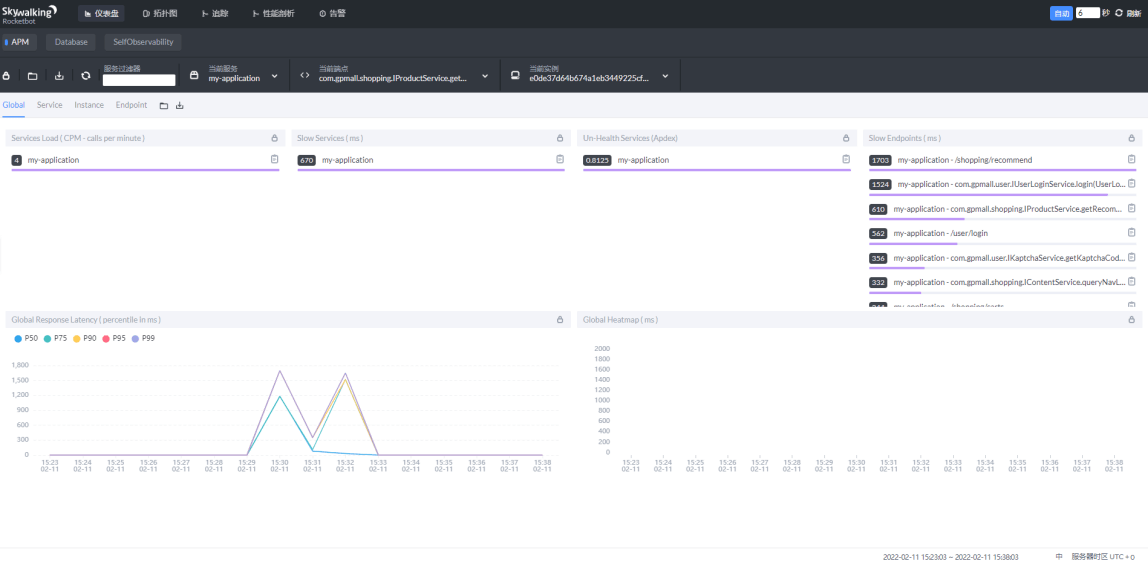Expand the 当前服务 my-application dropdown
The image size is (1148, 564).
coord(275,75)
